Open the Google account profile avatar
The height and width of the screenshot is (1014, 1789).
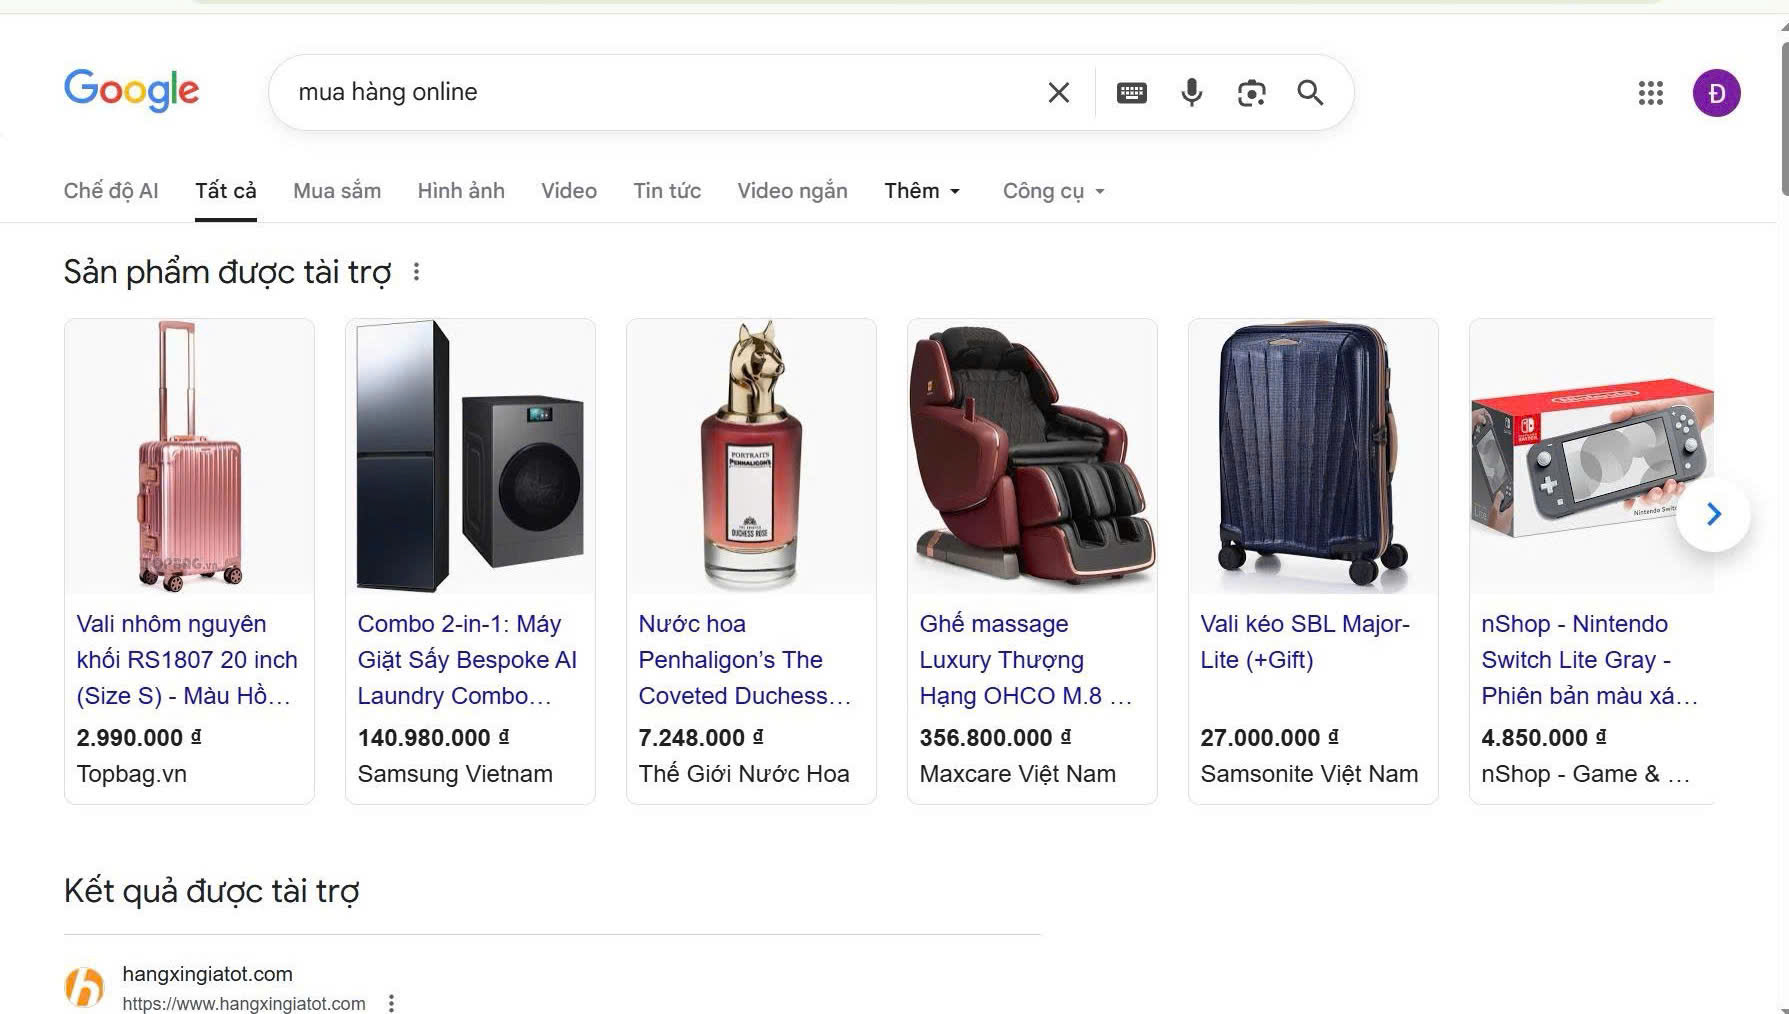(x=1716, y=93)
